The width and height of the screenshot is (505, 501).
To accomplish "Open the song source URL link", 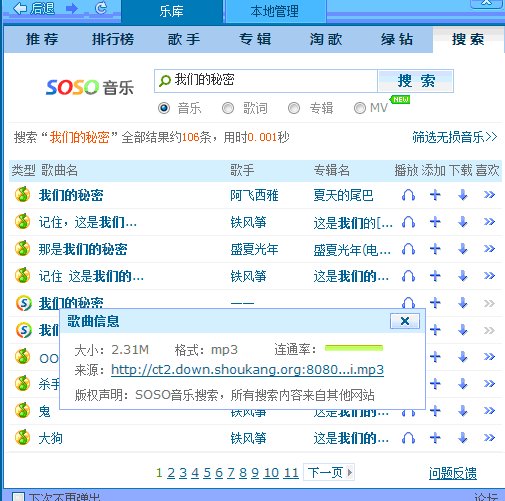I will coord(247,370).
